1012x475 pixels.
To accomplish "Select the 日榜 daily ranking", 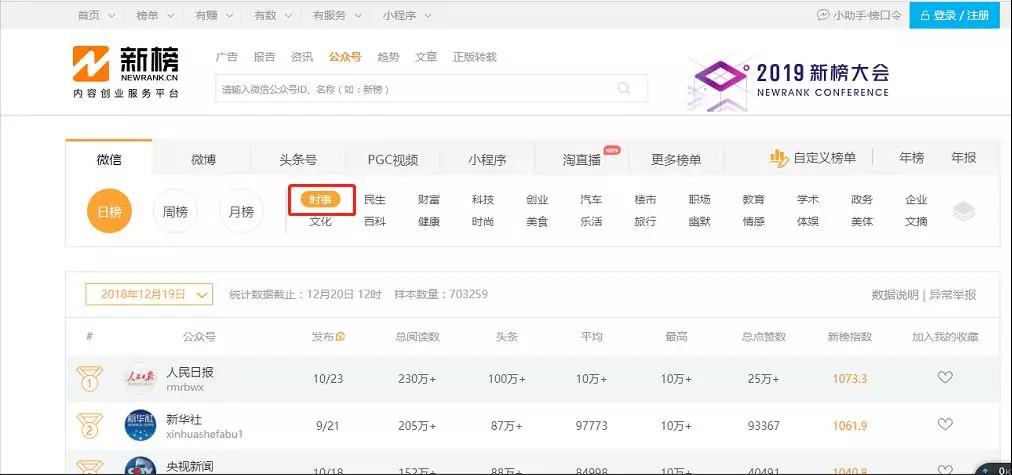I will point(110,211).
